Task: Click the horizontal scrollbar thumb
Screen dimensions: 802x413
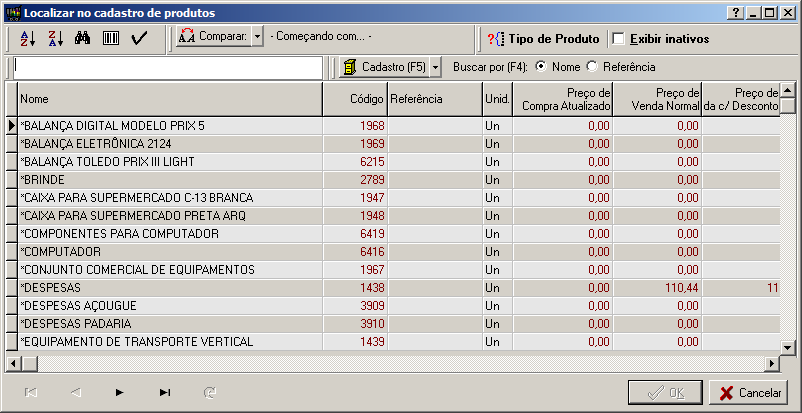Action: tap(29, 363)
